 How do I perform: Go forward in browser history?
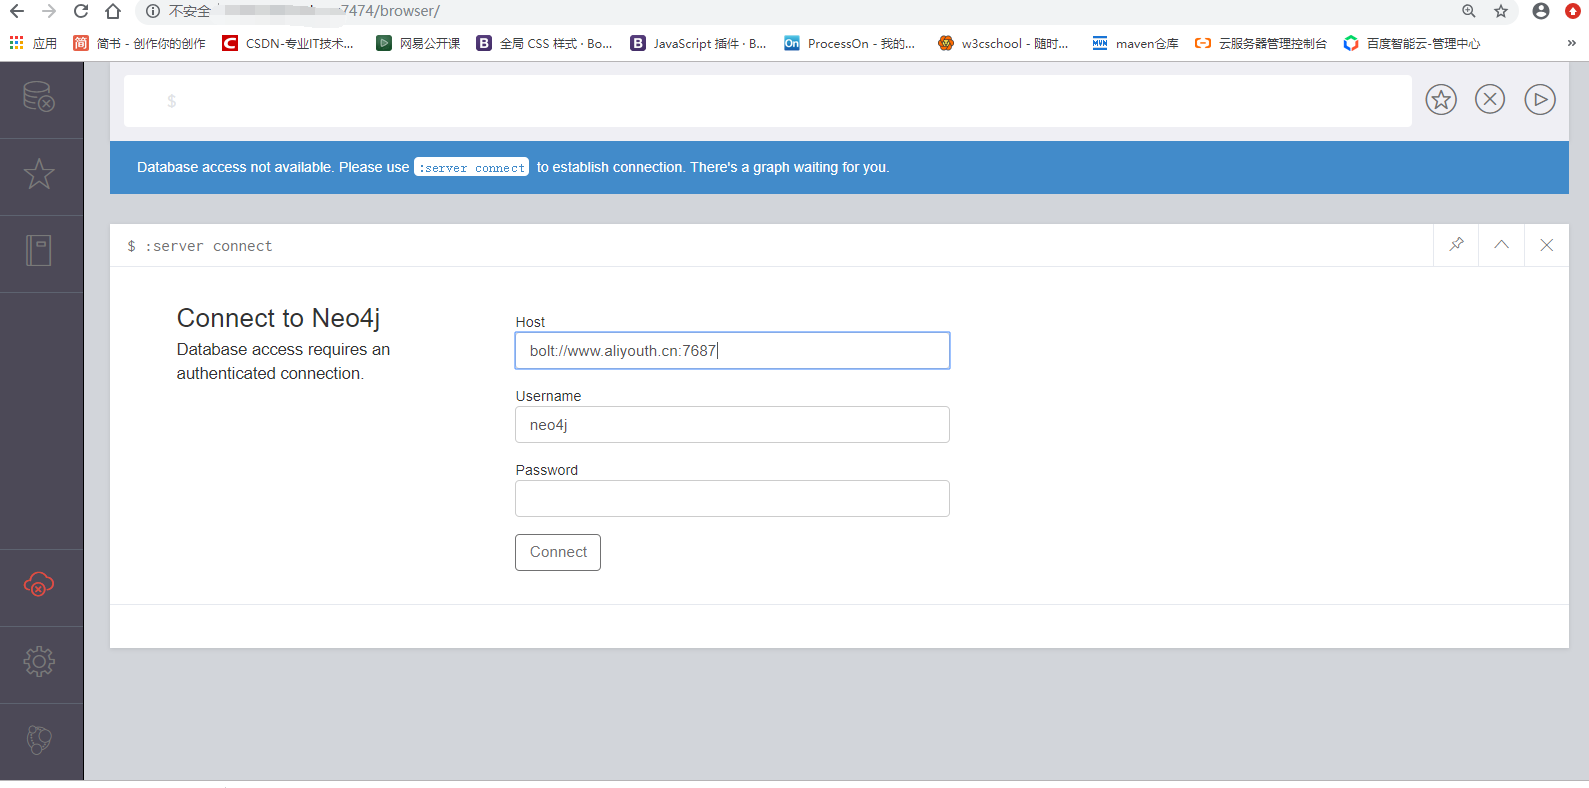tap(49, 11)
